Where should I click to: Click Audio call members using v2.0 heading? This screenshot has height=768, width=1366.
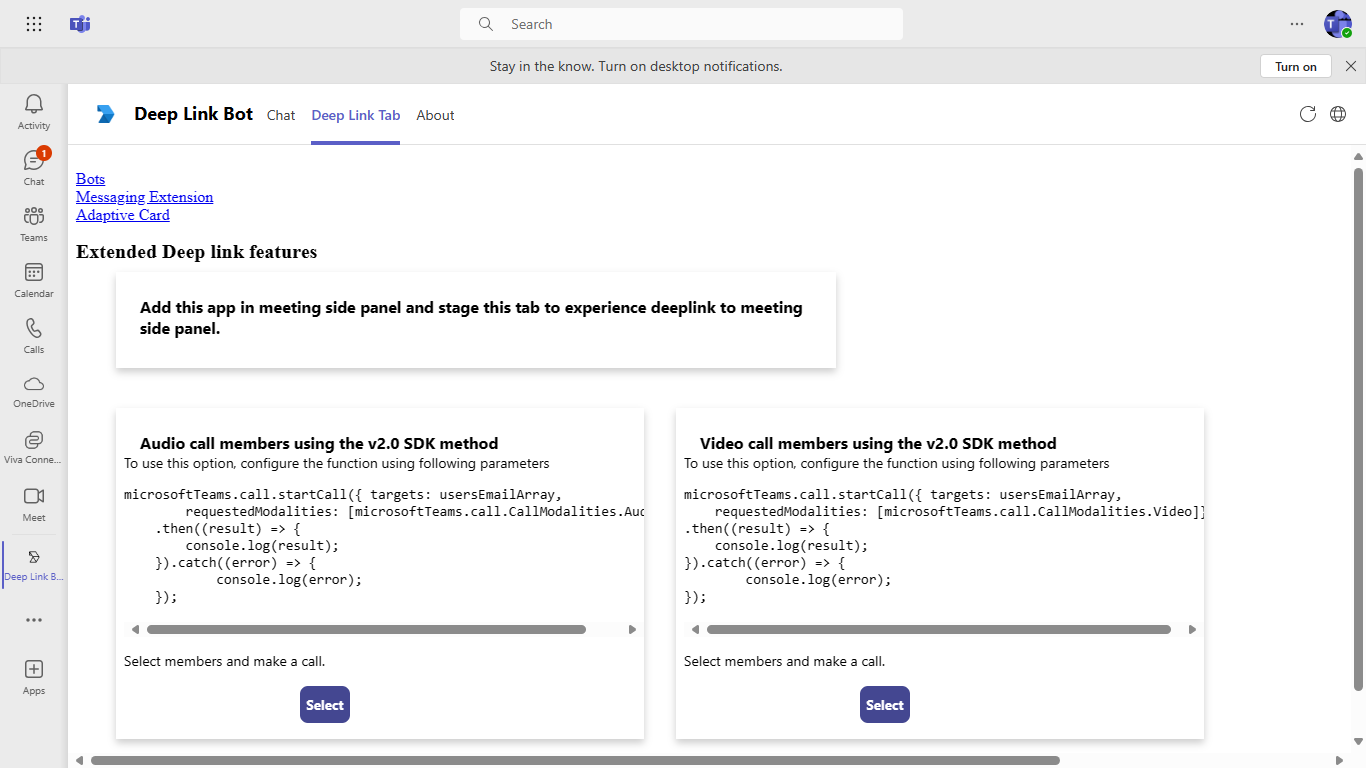(319, 443)
